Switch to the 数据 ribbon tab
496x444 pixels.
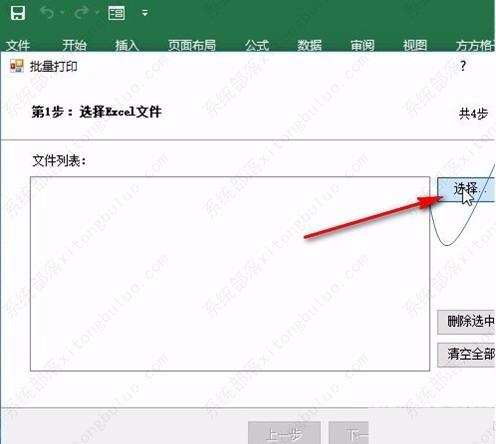(310, 45)
